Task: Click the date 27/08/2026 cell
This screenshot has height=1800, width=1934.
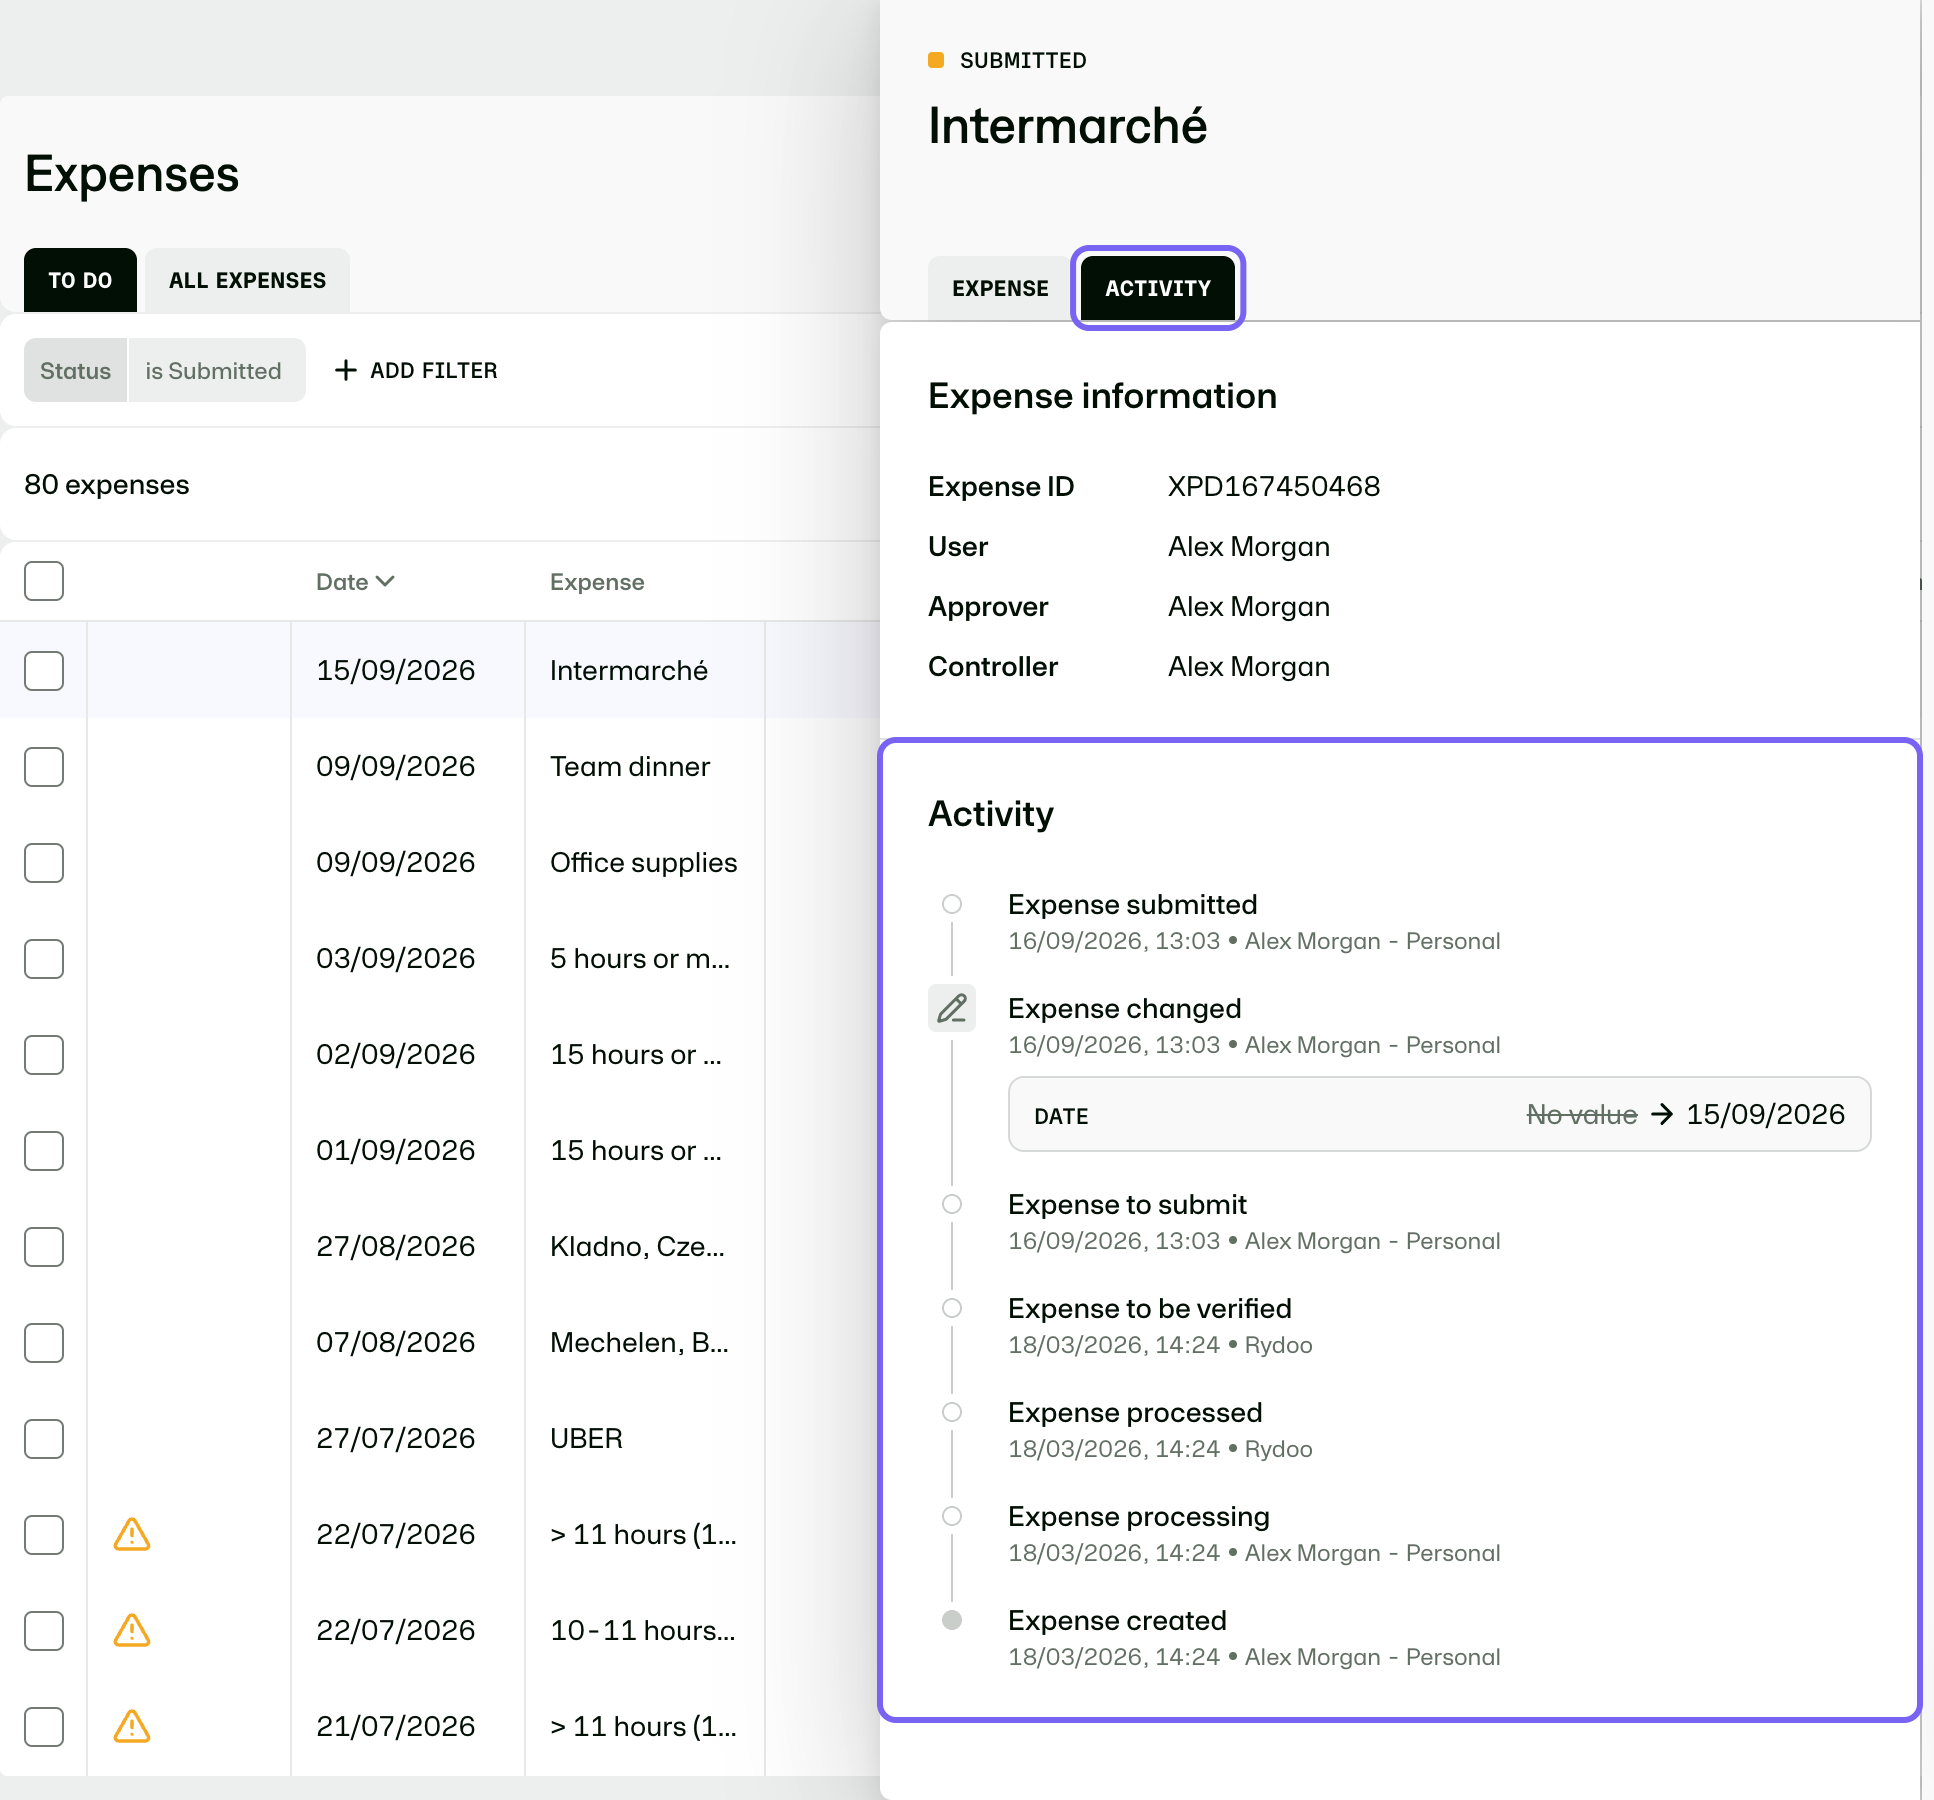Action: (396, 1246)
